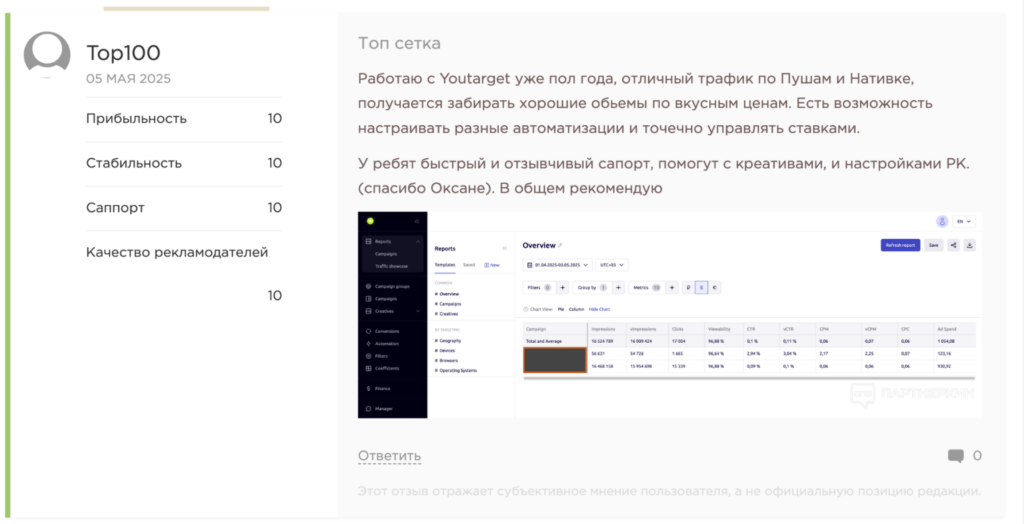This screenshot has height=524, width=1024.
Task: Click the disclaimer text below the review
Action: tap(669, 491)
